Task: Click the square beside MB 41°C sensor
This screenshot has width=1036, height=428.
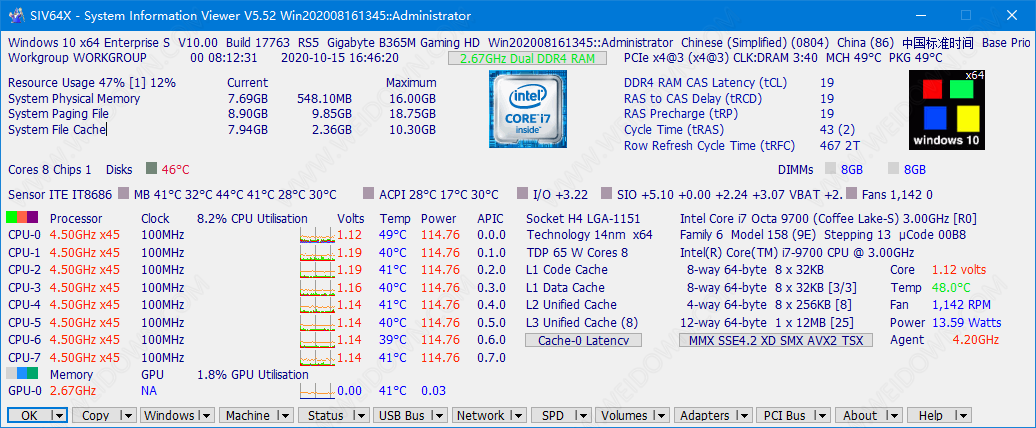Action: point(123,194)
